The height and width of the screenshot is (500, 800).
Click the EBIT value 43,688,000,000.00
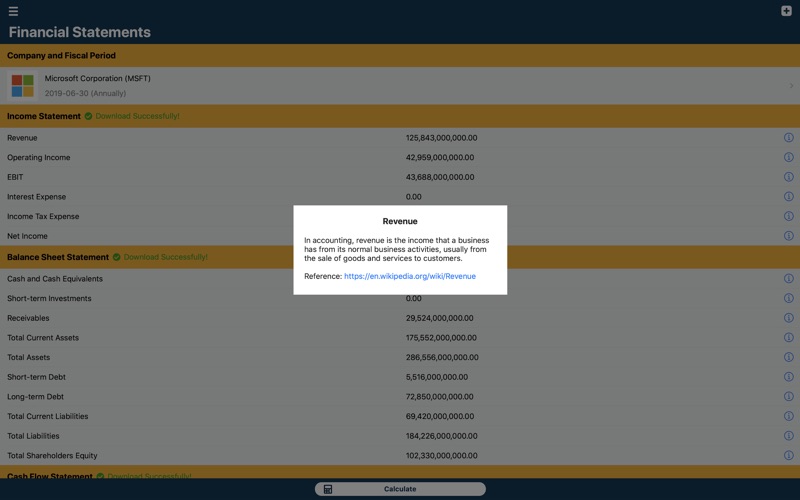pos(440,177)
